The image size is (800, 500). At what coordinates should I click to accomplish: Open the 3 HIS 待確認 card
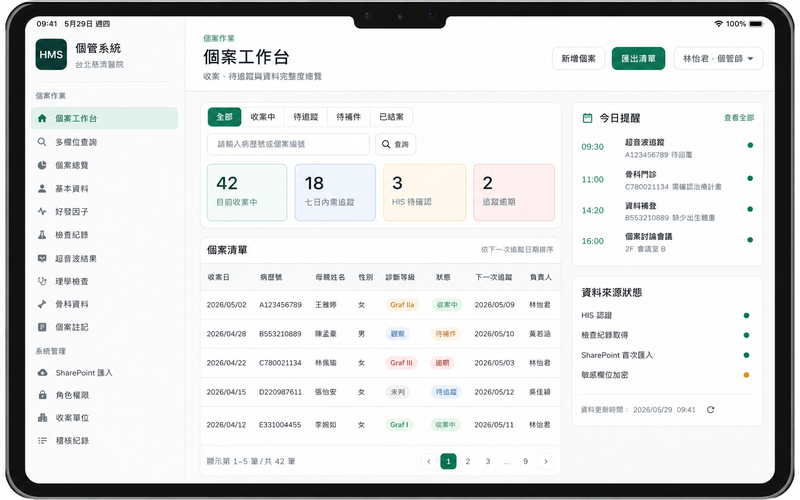point(424,192)
